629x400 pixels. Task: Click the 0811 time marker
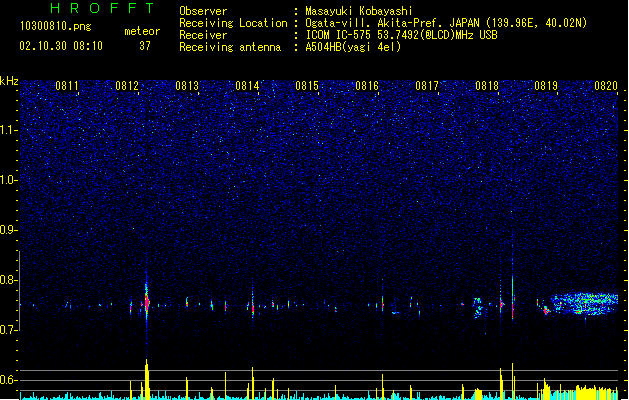click(x=67, y=86)
